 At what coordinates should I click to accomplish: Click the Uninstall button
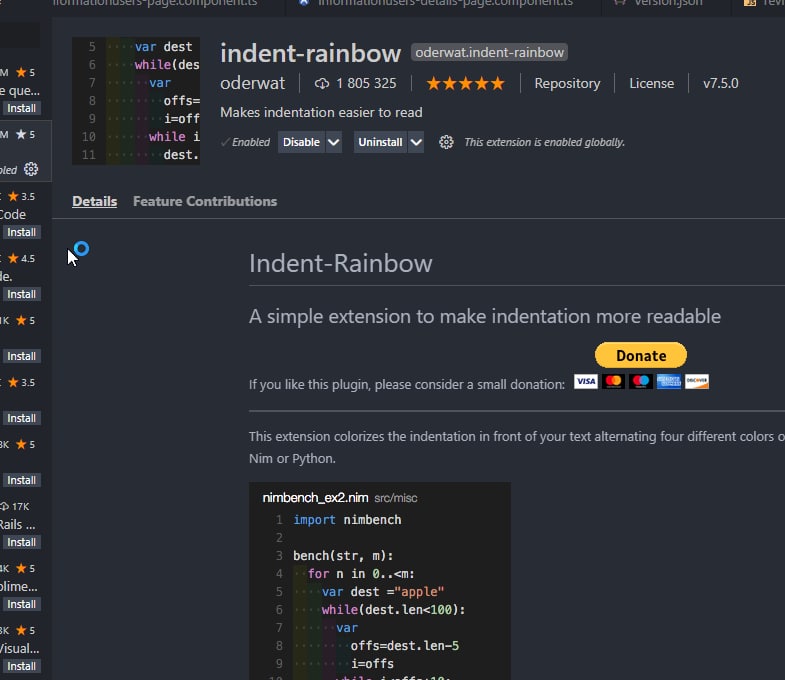point(380,142)
